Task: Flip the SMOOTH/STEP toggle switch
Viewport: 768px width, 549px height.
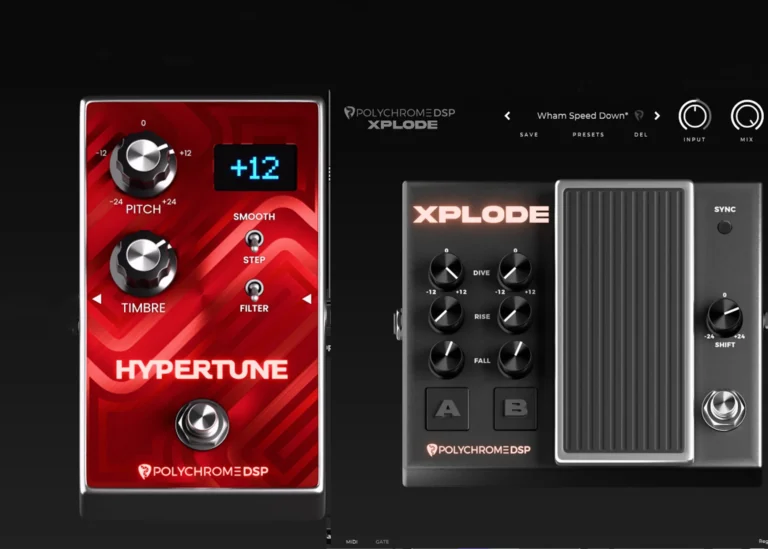Action: (254, 239)
